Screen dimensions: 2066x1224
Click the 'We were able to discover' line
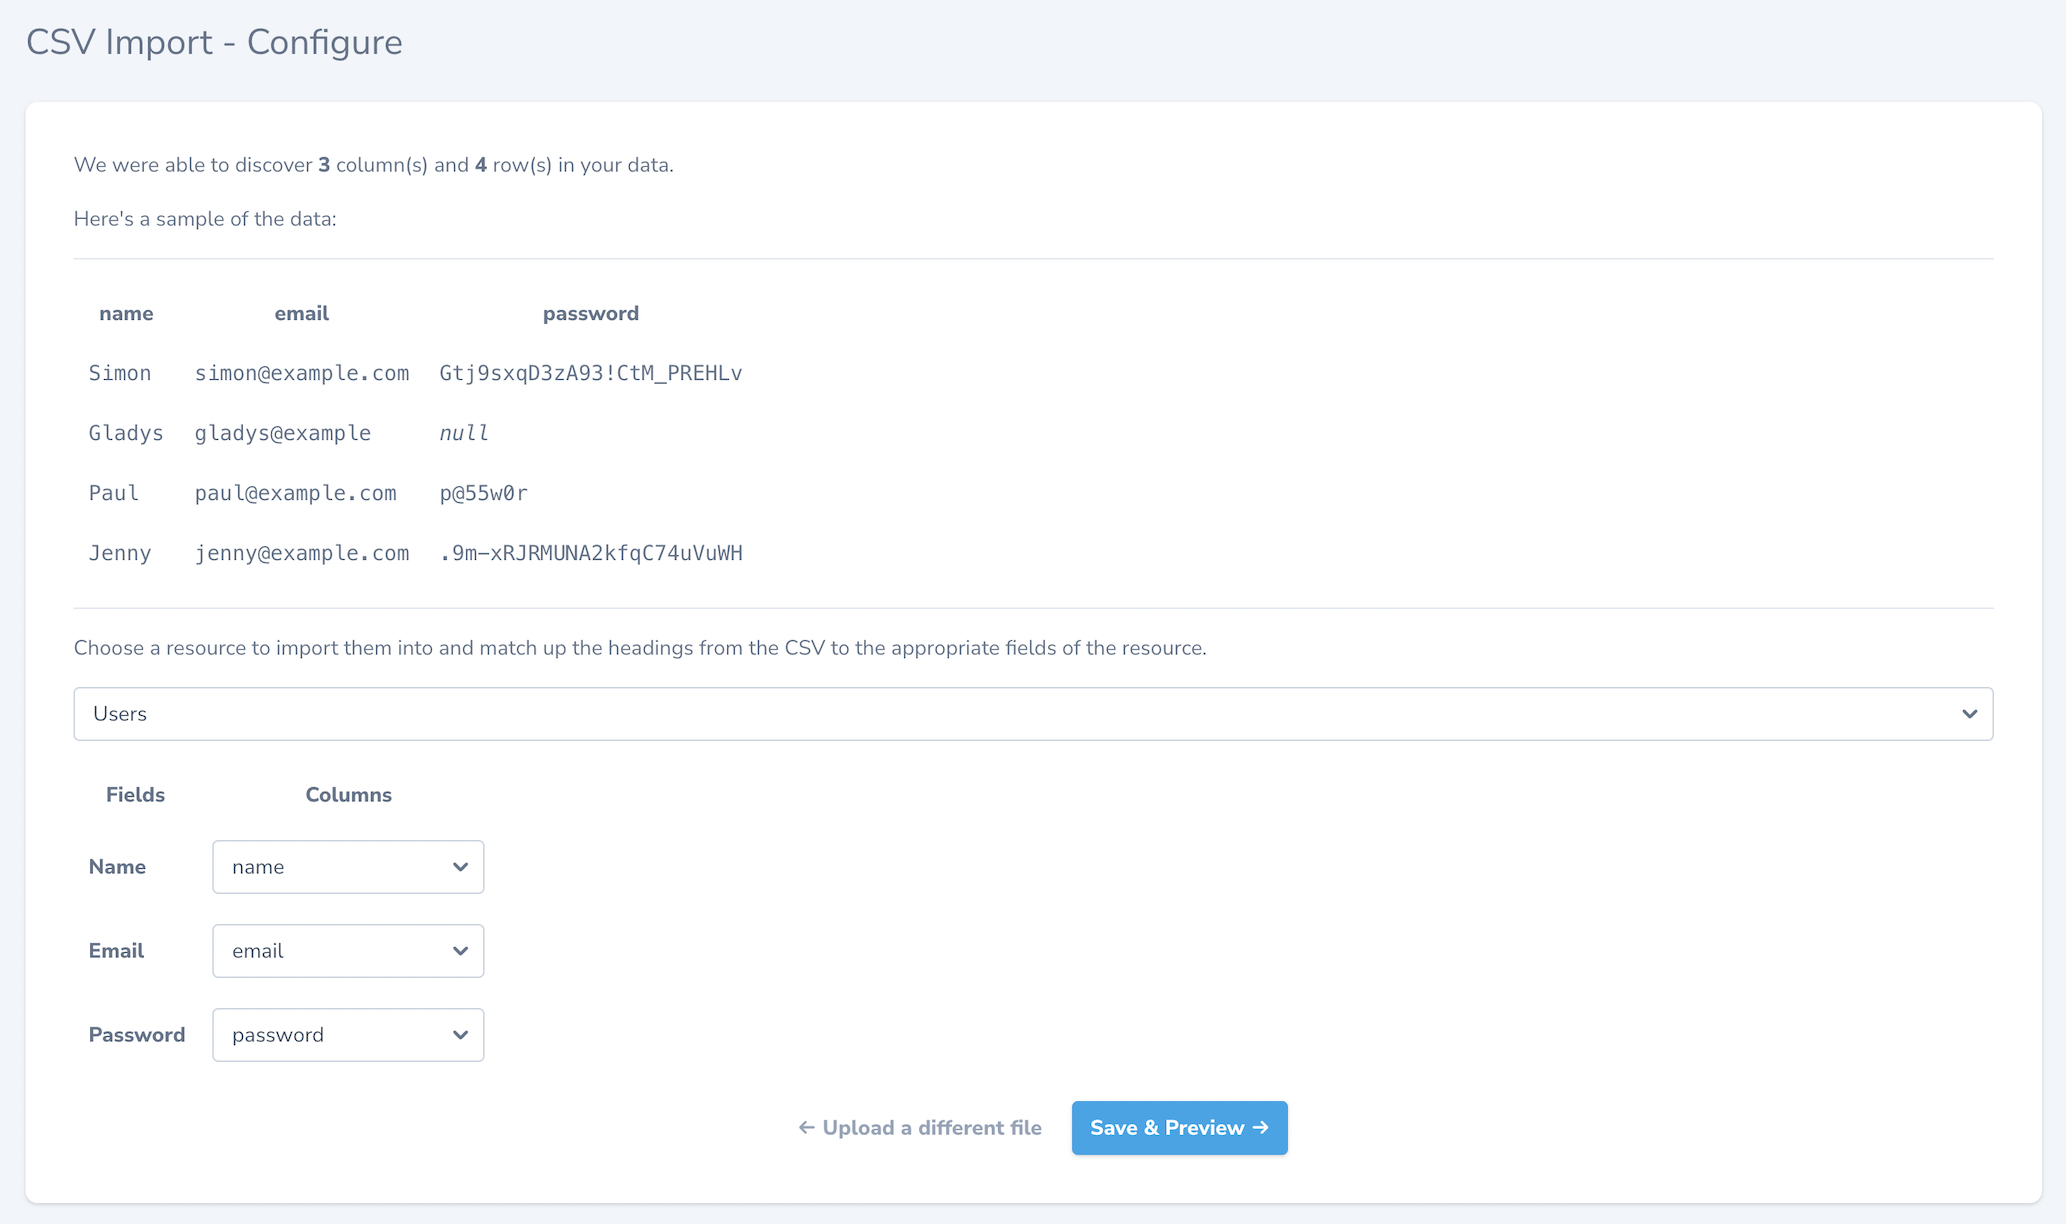click(x=374, y=165)
